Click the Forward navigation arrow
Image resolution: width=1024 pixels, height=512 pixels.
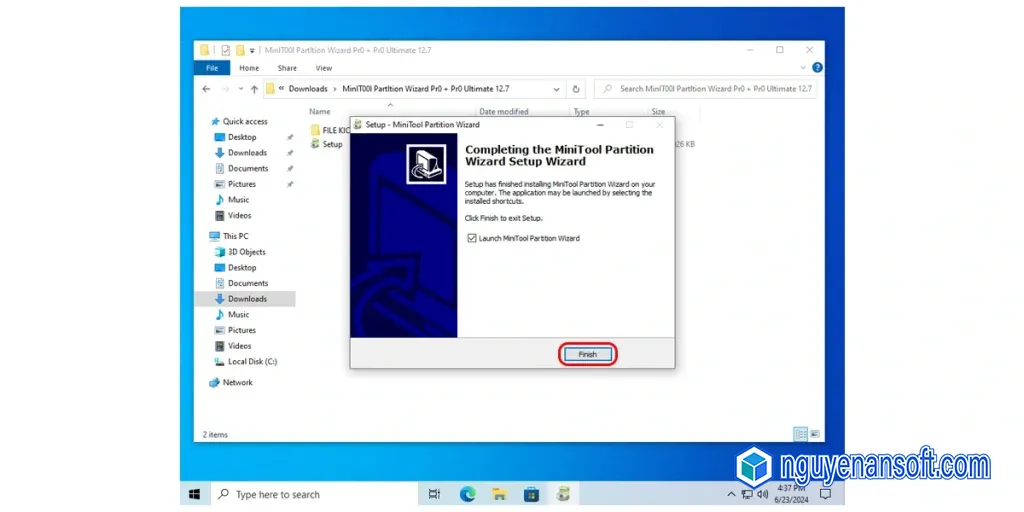(225, 89)
